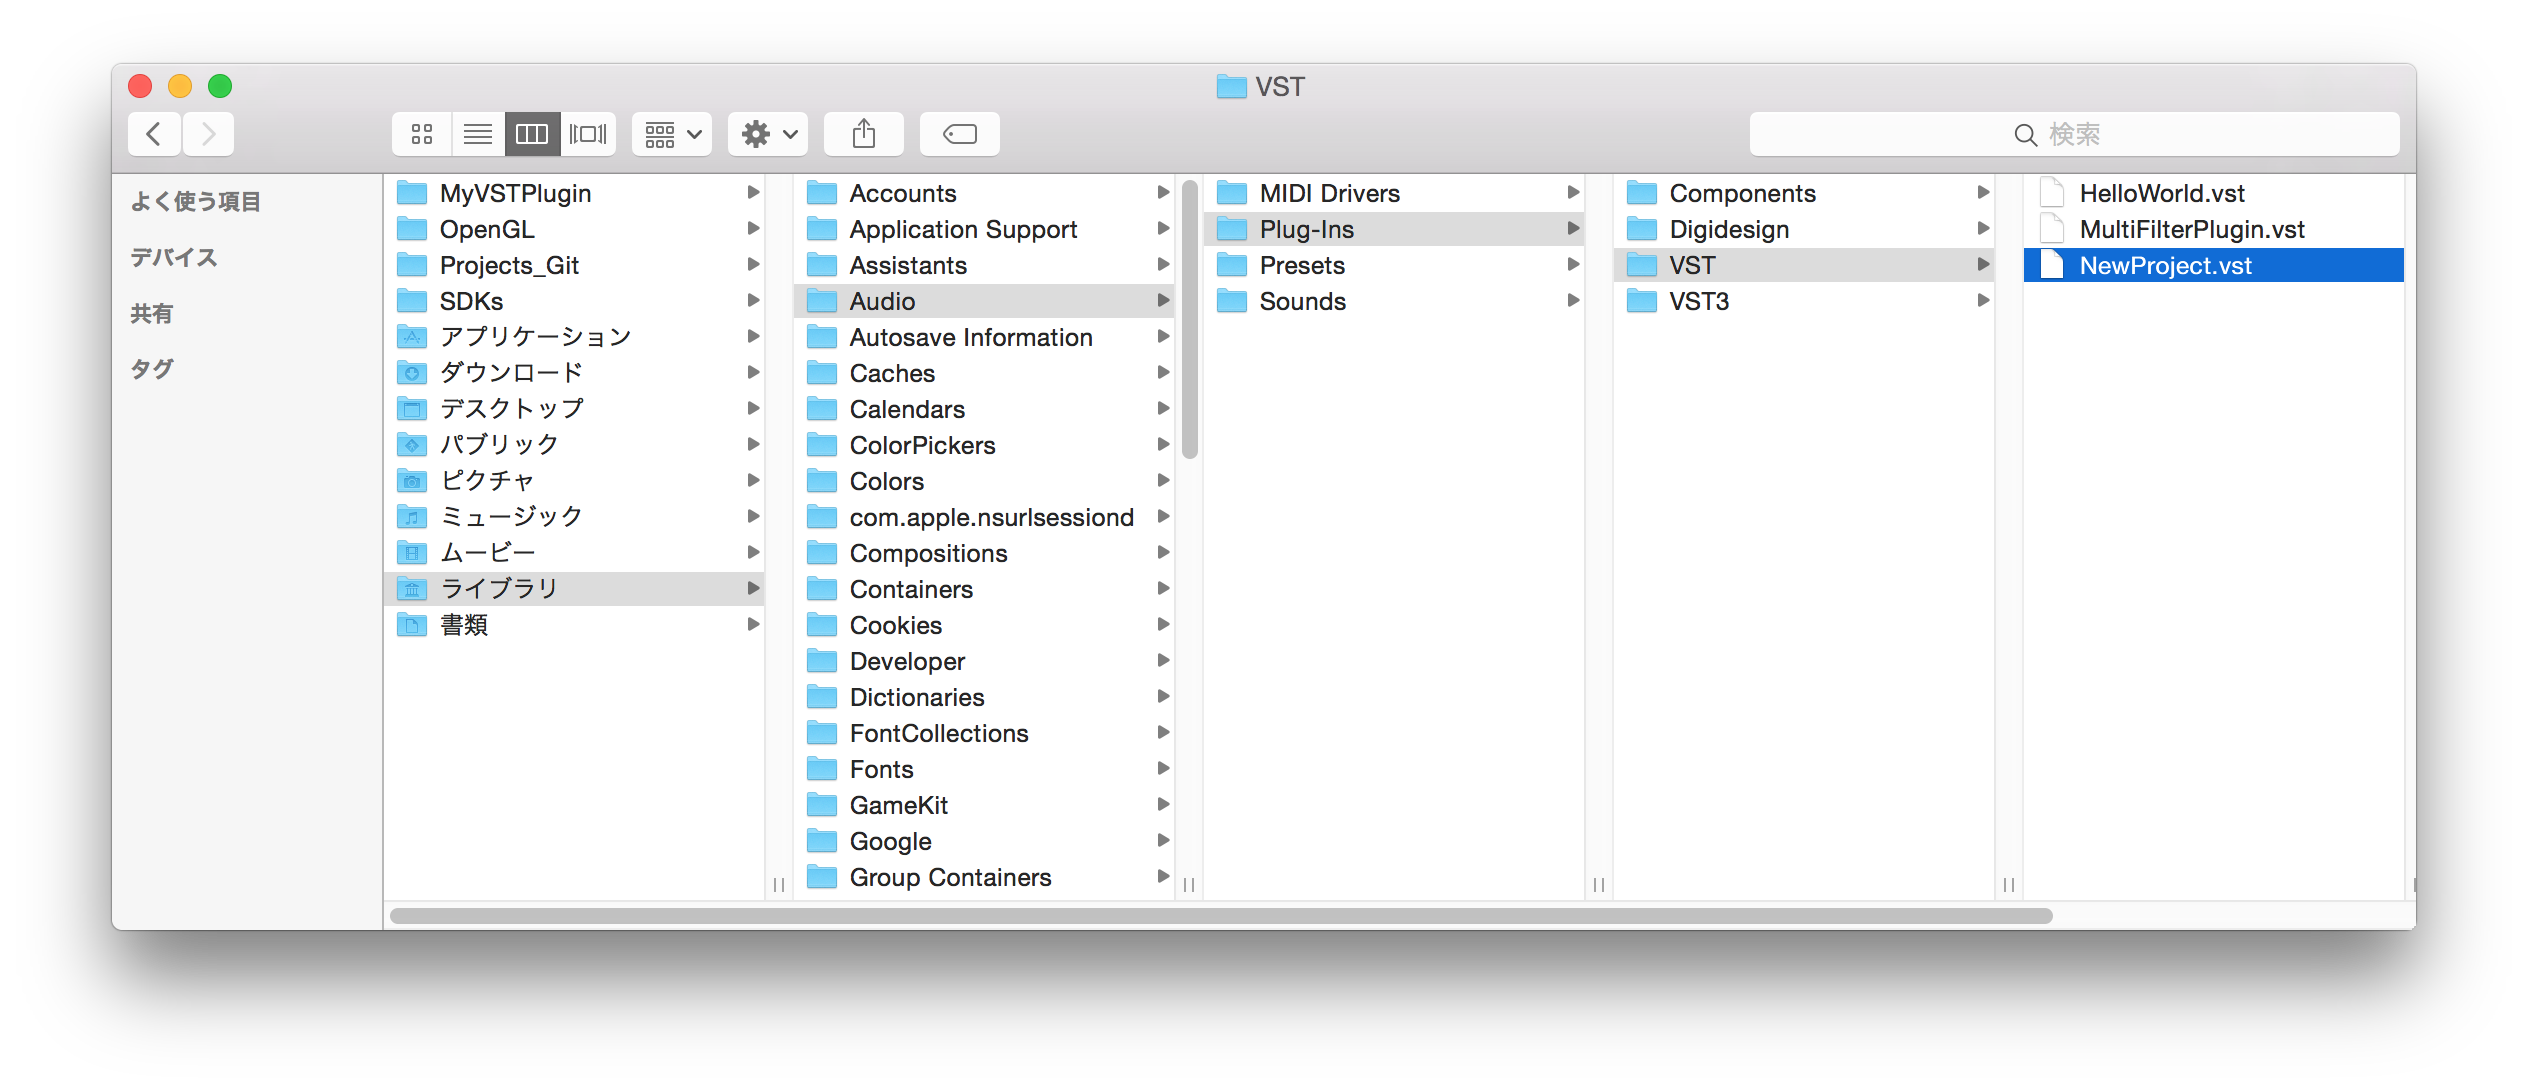
Task: Switch to list view mode
Action: point(478,133)
